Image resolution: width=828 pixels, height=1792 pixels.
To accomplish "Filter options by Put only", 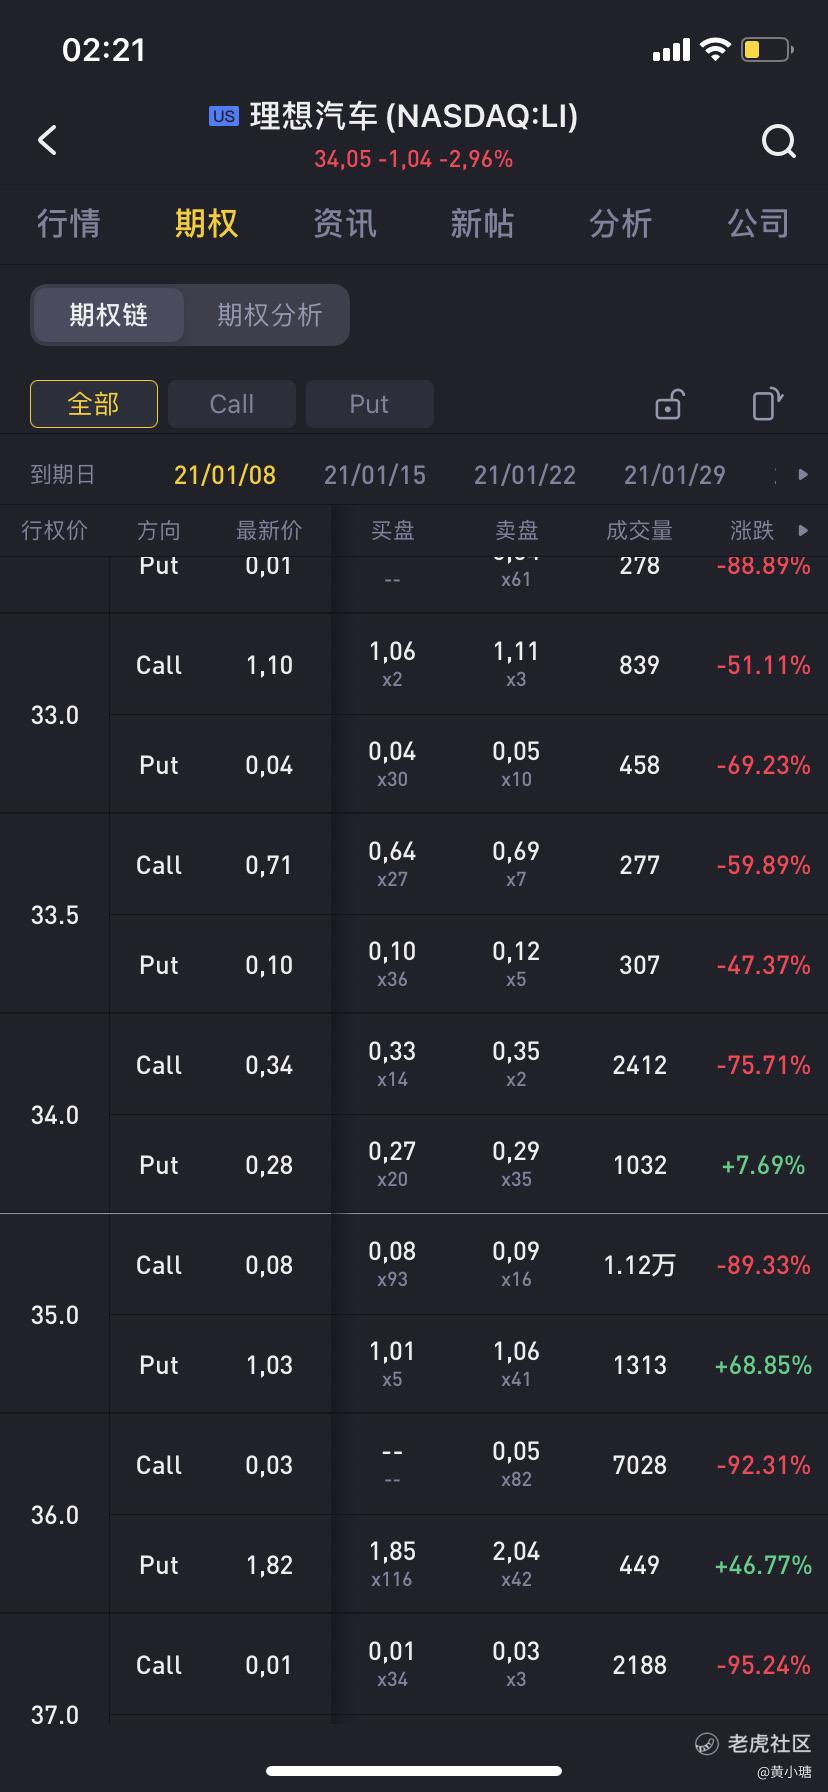I will (x=369, y=404).
